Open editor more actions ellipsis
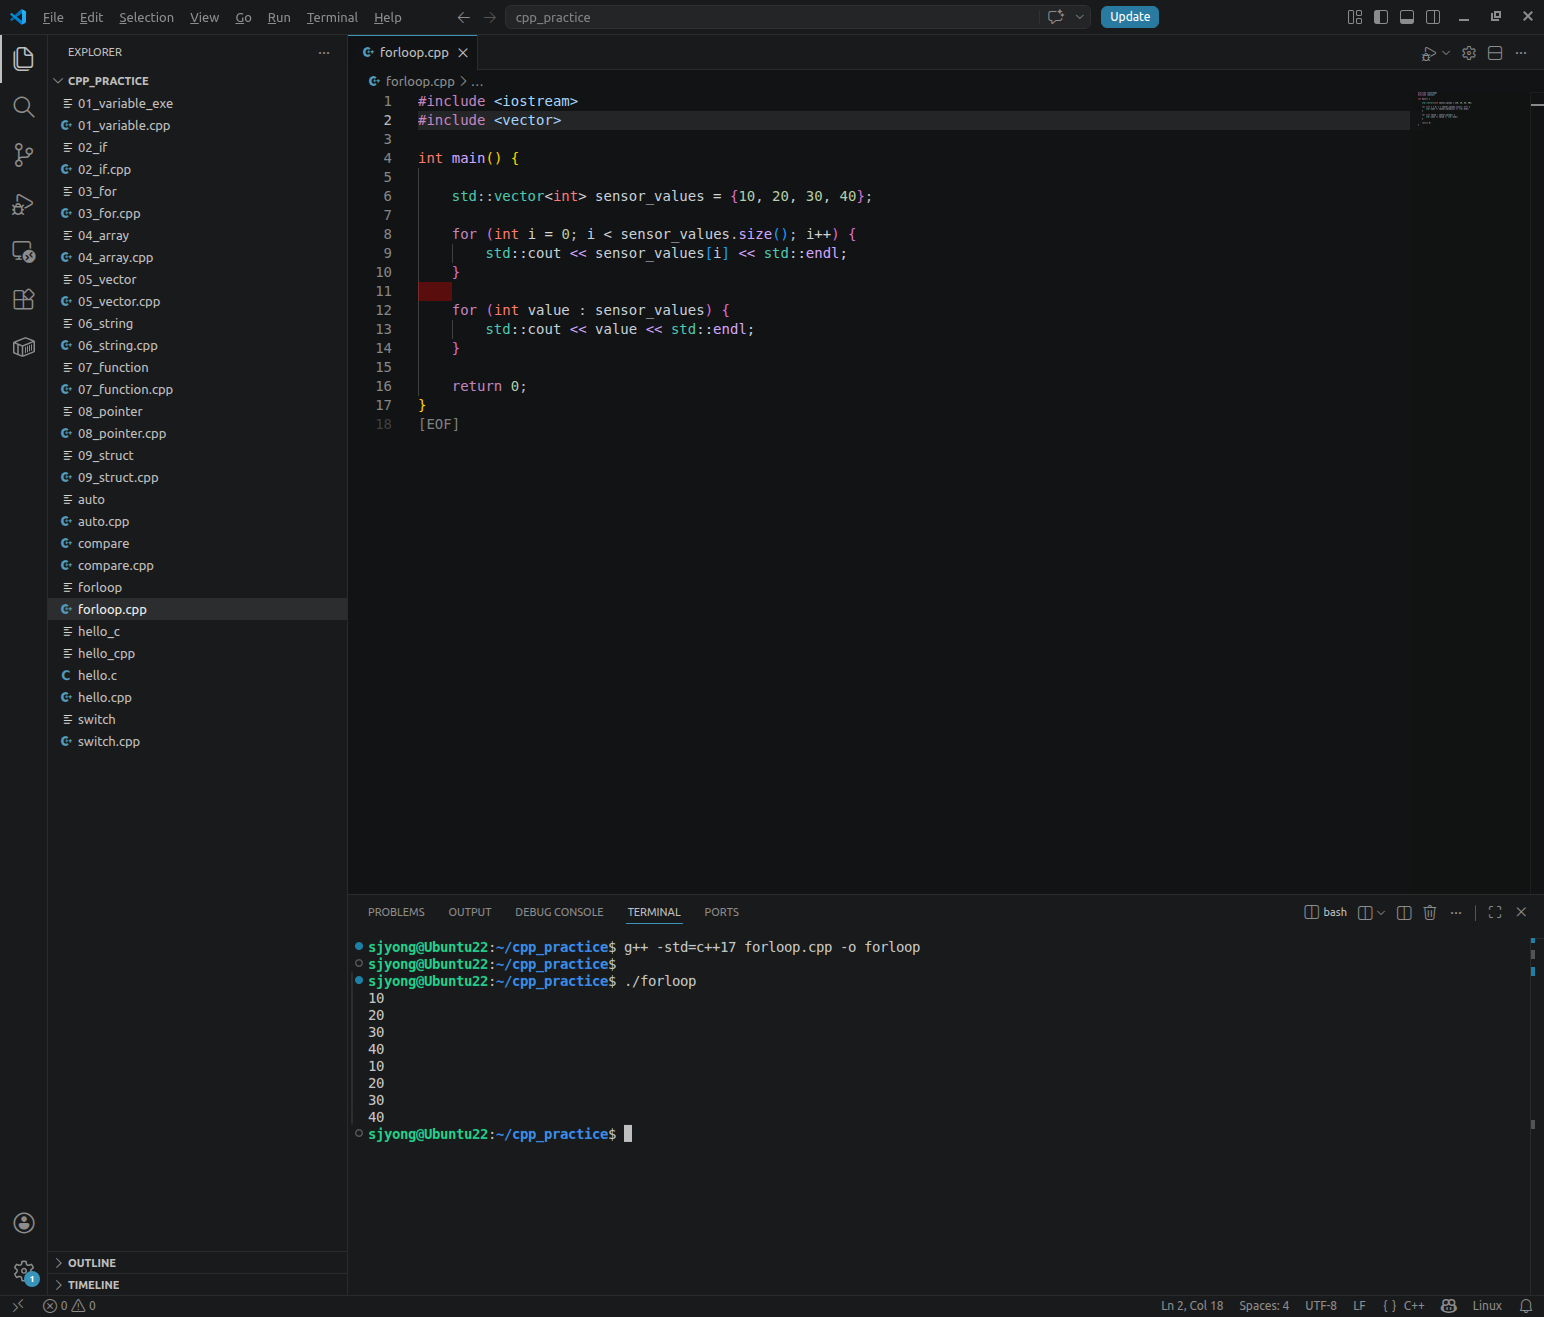The image size is (1544, 1317). click(1521, 53)
